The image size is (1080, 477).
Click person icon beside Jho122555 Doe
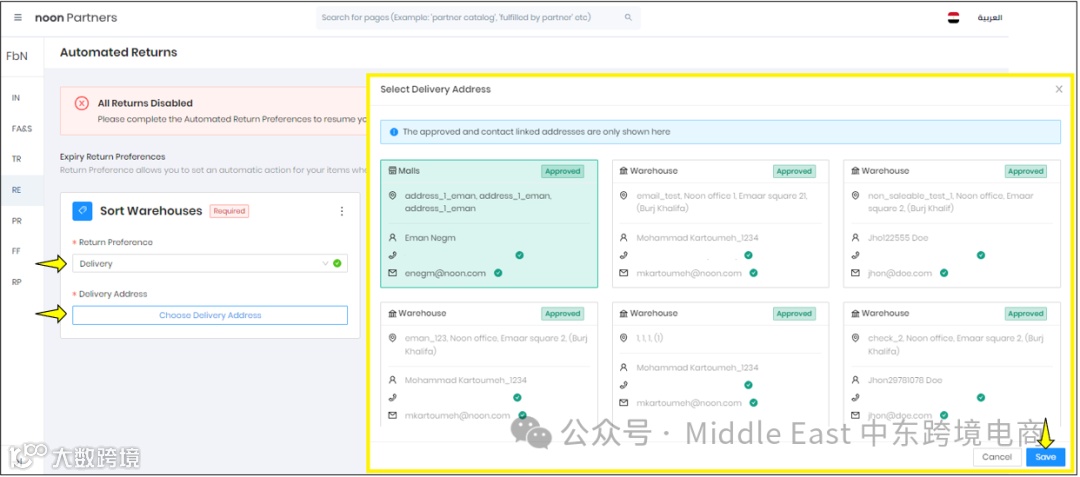pos(855,237)
